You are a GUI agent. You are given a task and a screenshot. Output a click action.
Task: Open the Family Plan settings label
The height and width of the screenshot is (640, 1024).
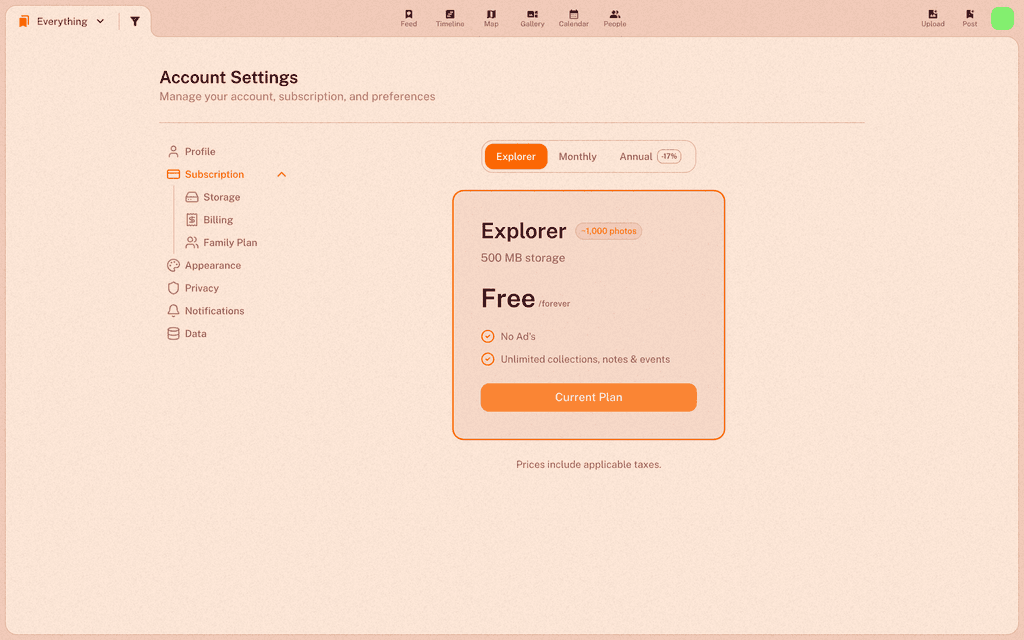click(230, 242)
